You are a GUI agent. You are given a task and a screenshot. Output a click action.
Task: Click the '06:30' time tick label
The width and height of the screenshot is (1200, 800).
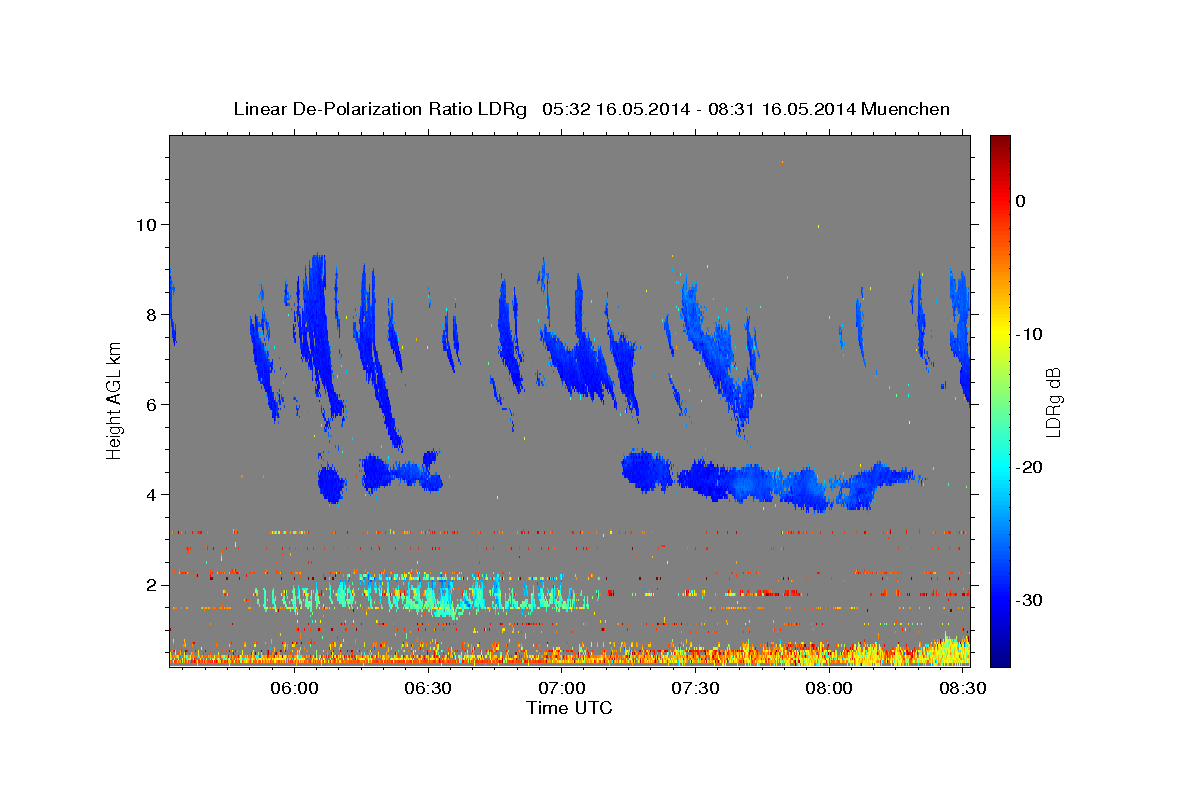coord(428,689)
